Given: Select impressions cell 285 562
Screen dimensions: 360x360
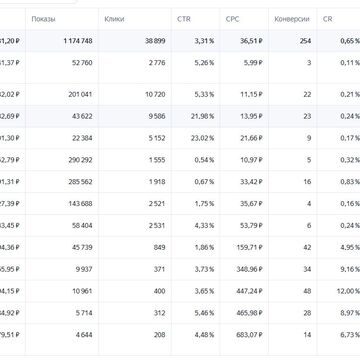Looking at the screenshot, I should point(80,182).
